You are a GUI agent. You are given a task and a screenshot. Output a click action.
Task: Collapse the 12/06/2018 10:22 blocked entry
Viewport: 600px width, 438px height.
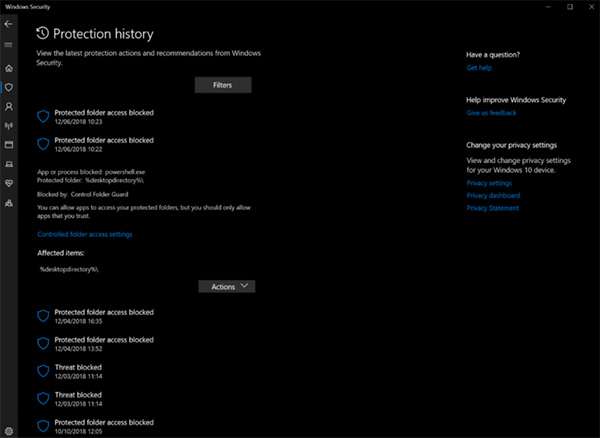103,145
